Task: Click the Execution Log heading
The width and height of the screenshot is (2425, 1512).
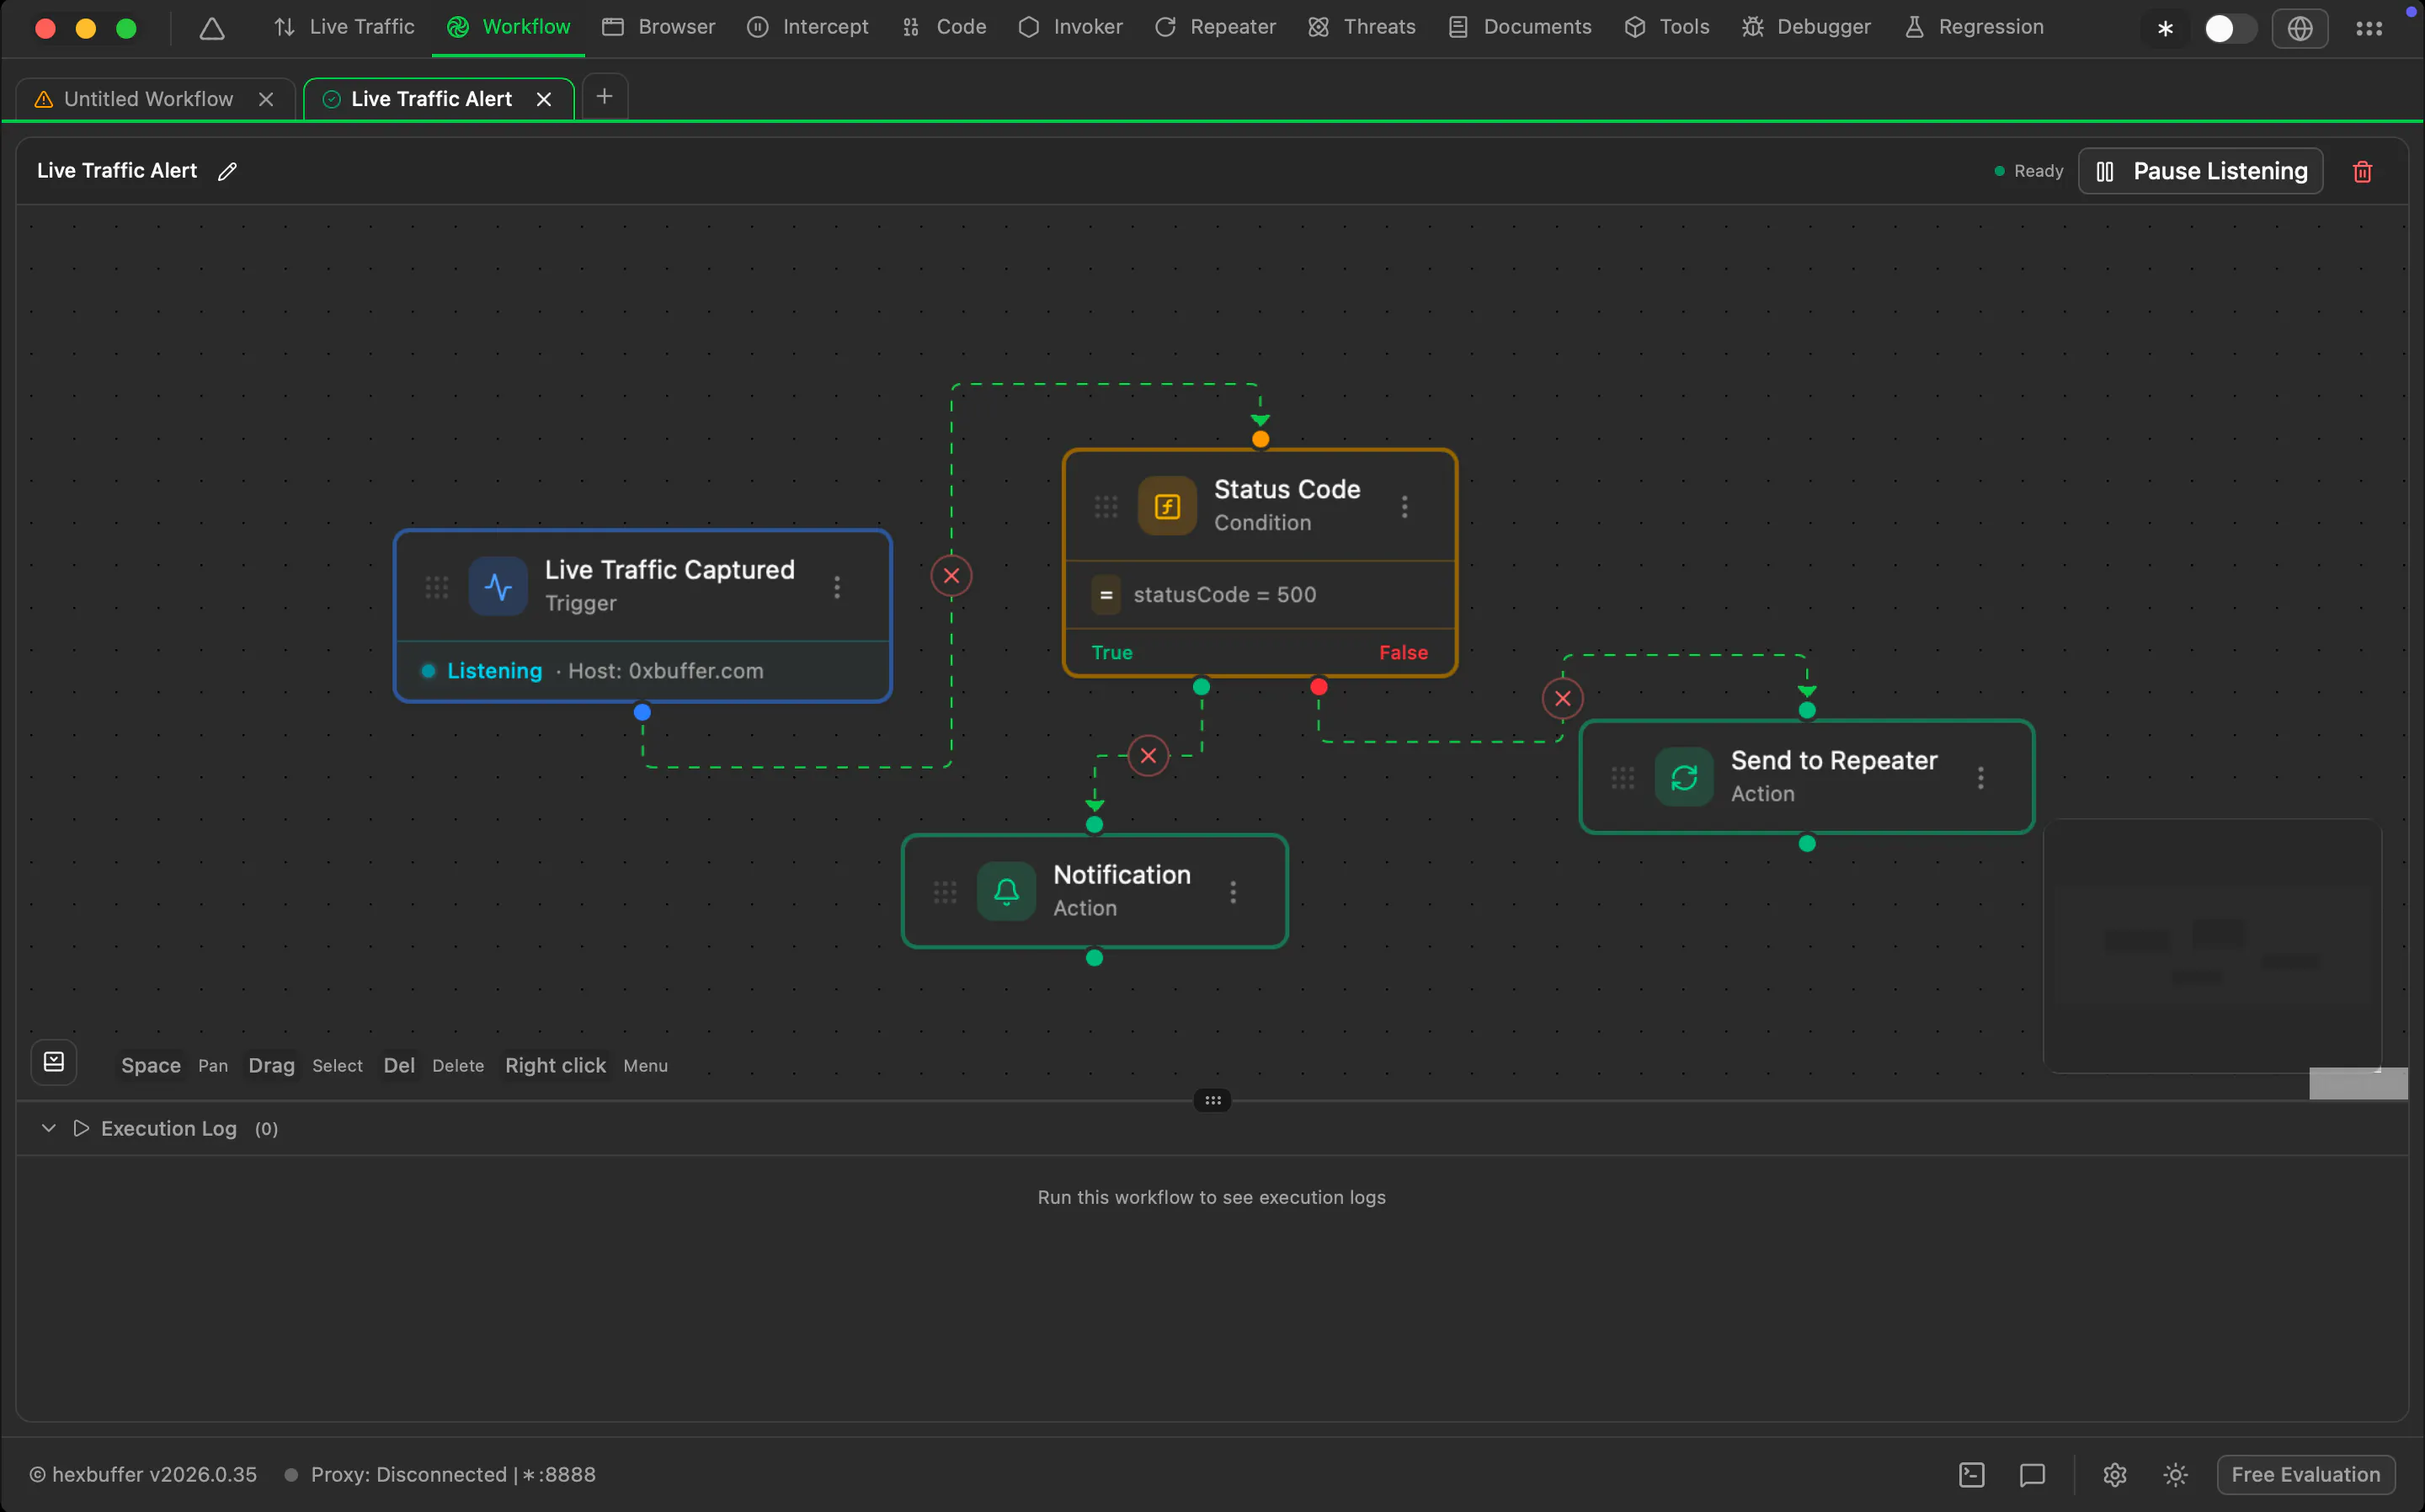Action: (x=169, y=1128)
